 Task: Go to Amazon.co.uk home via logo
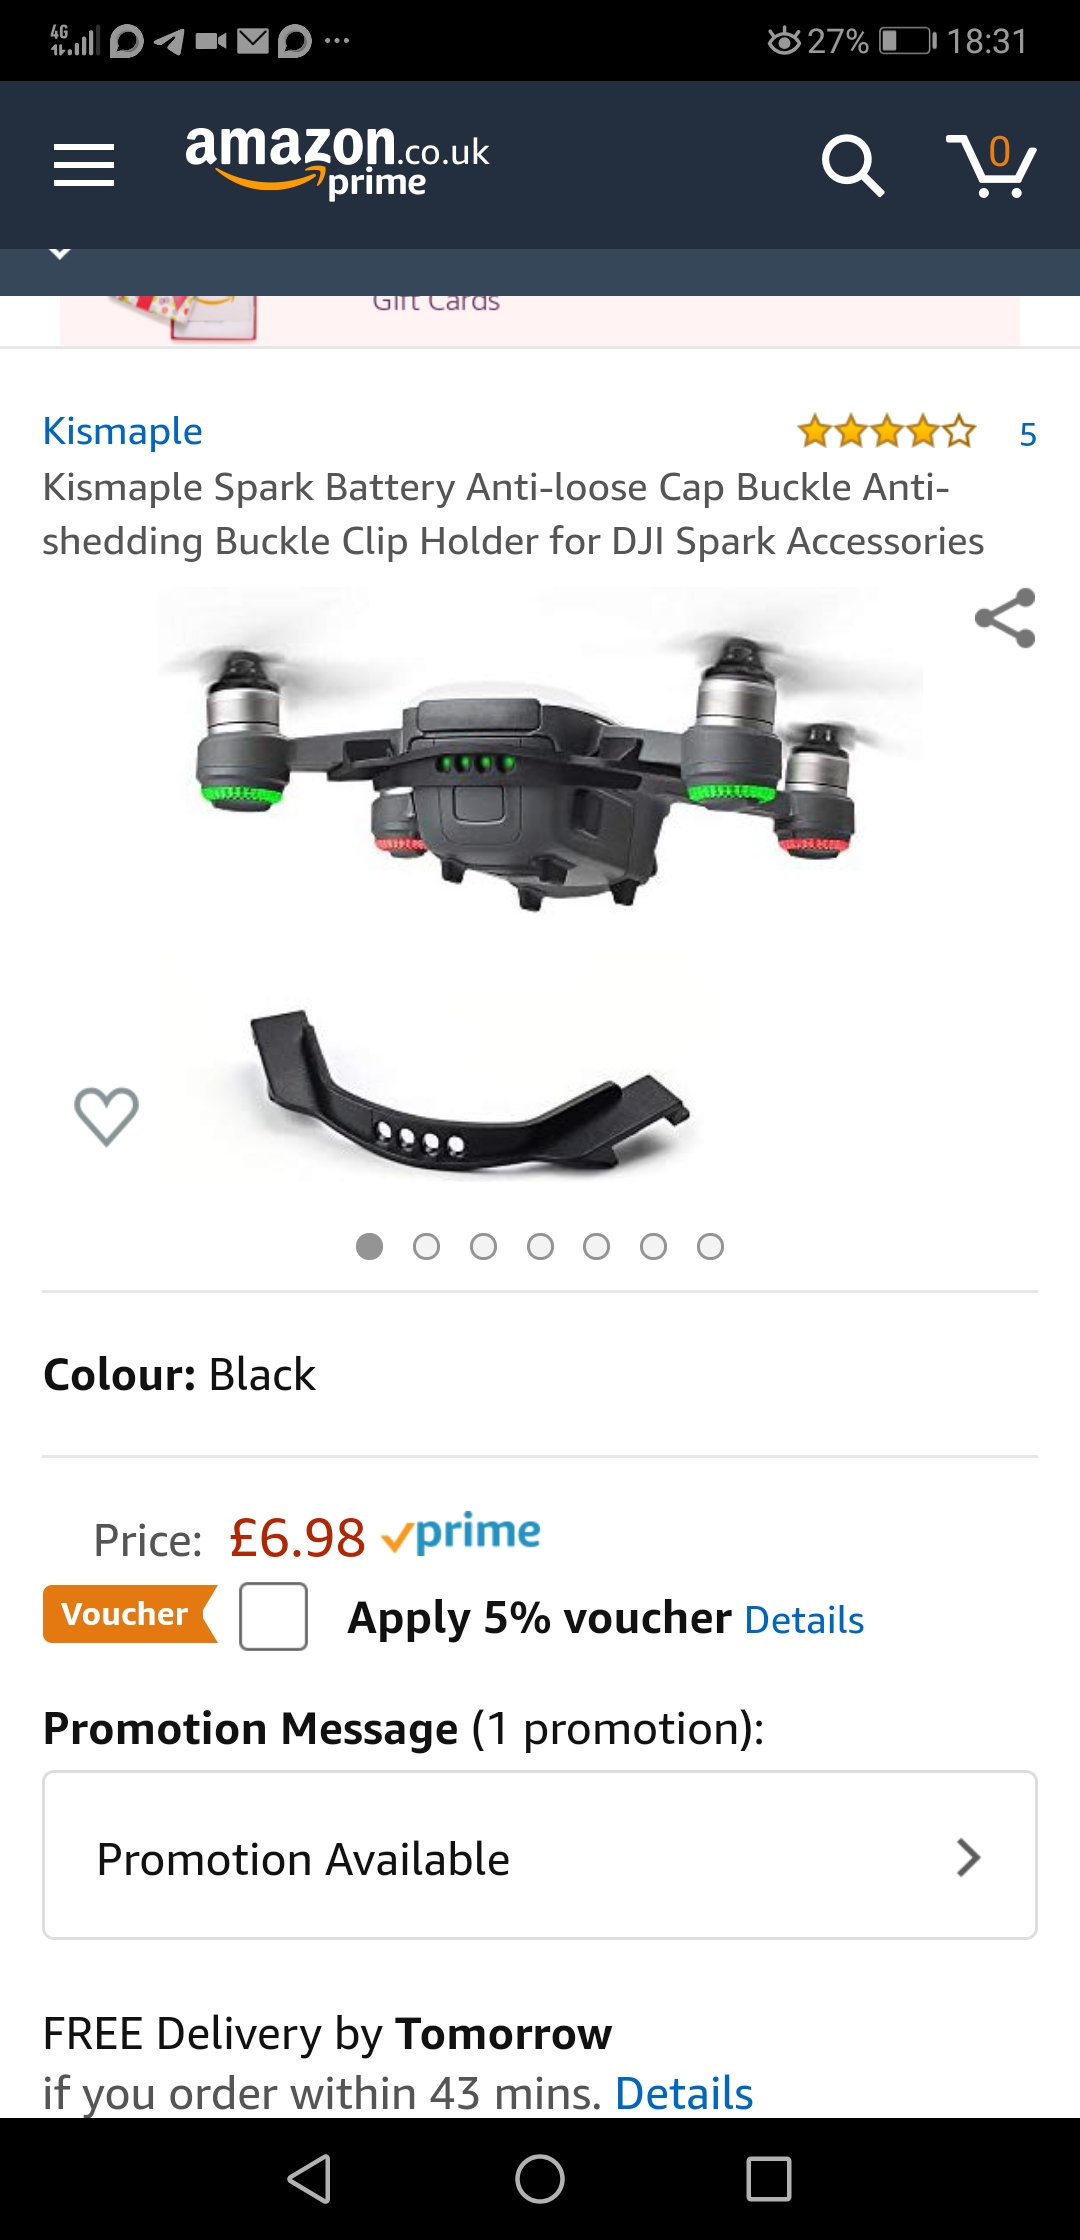[x=337, y=160]
